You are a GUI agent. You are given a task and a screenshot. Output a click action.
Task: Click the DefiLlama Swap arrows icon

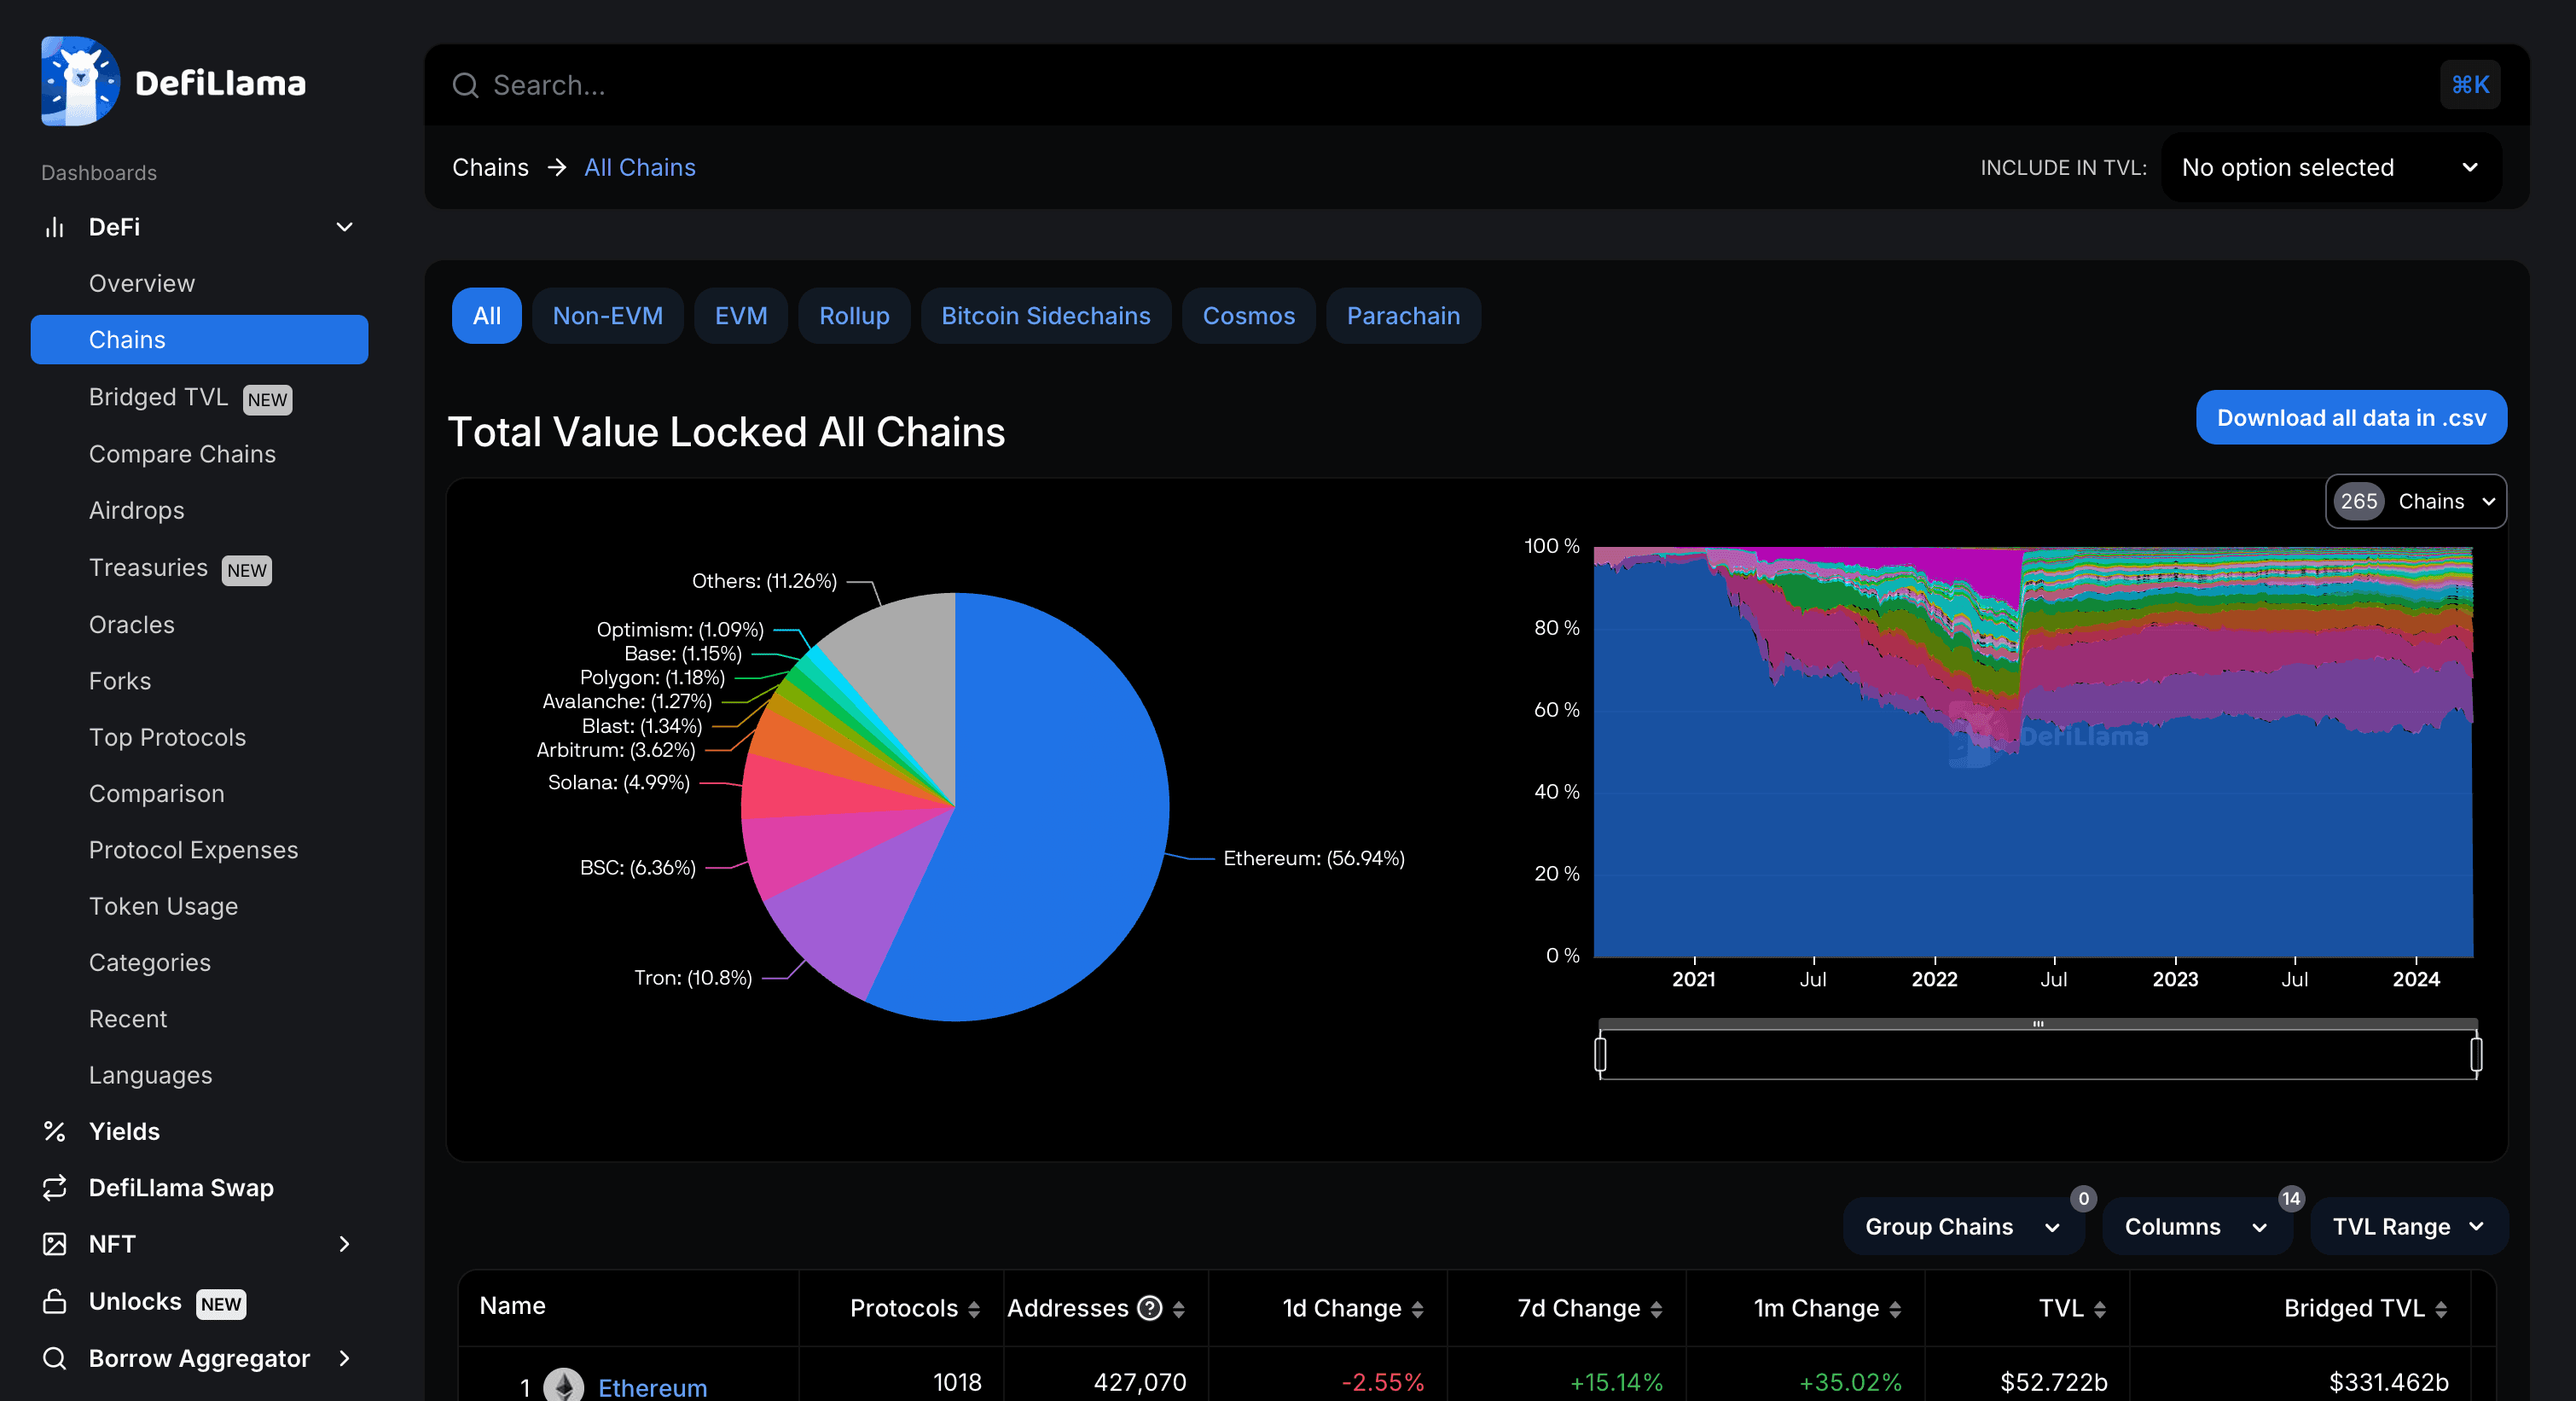(x=55, y=1187)
